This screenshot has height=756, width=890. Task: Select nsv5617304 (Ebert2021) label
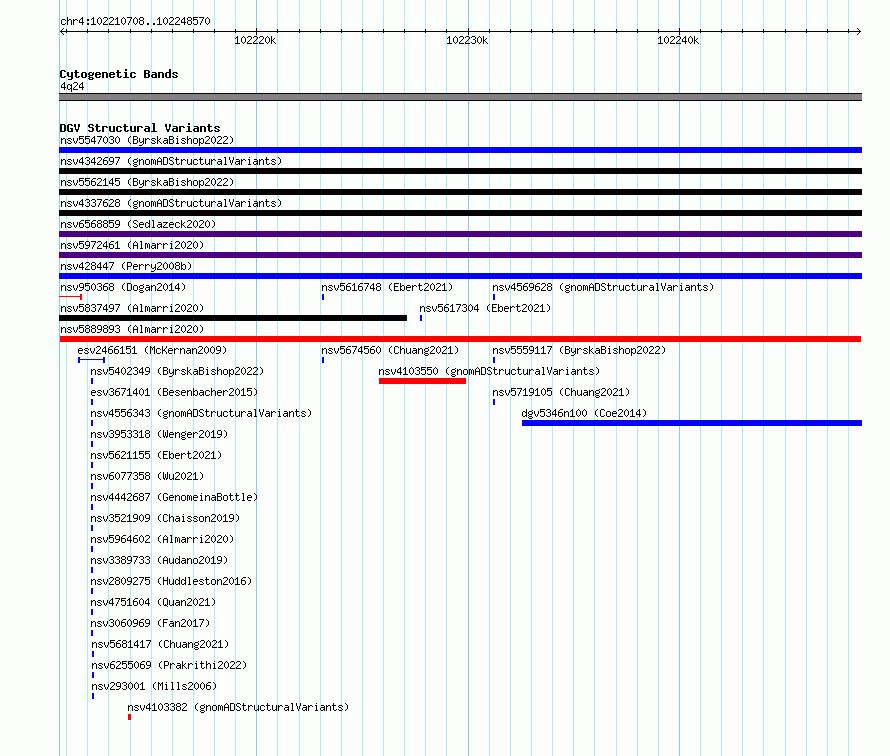(485, 308)
